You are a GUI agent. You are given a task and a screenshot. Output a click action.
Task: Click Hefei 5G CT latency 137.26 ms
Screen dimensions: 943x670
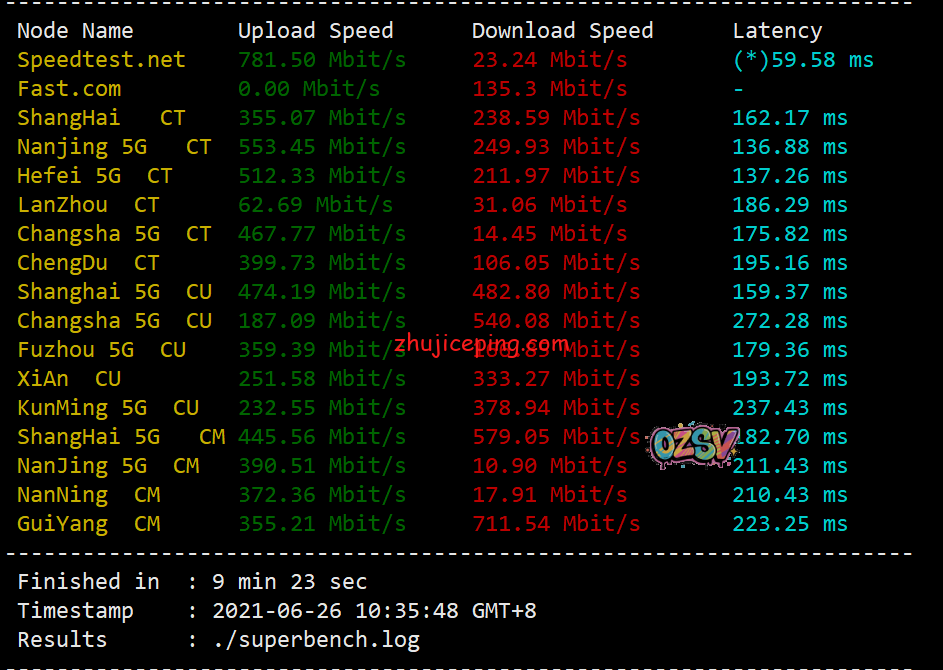789,176
